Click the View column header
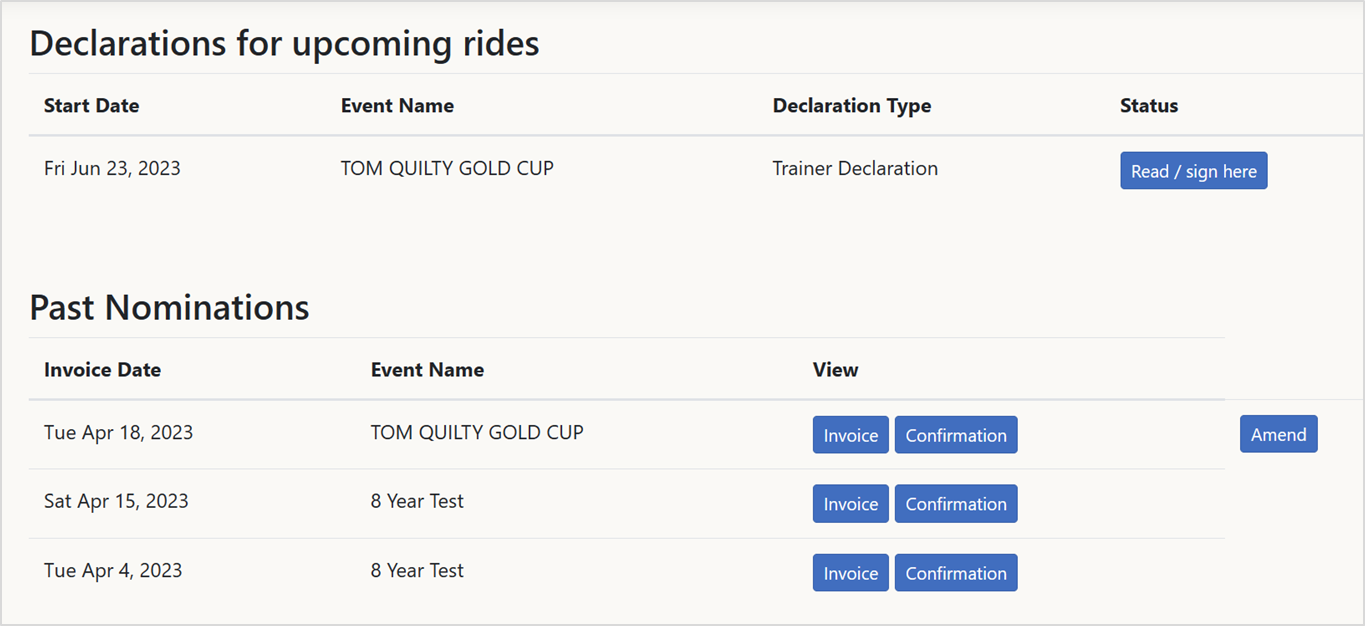1365x626 pixels. 835,369
